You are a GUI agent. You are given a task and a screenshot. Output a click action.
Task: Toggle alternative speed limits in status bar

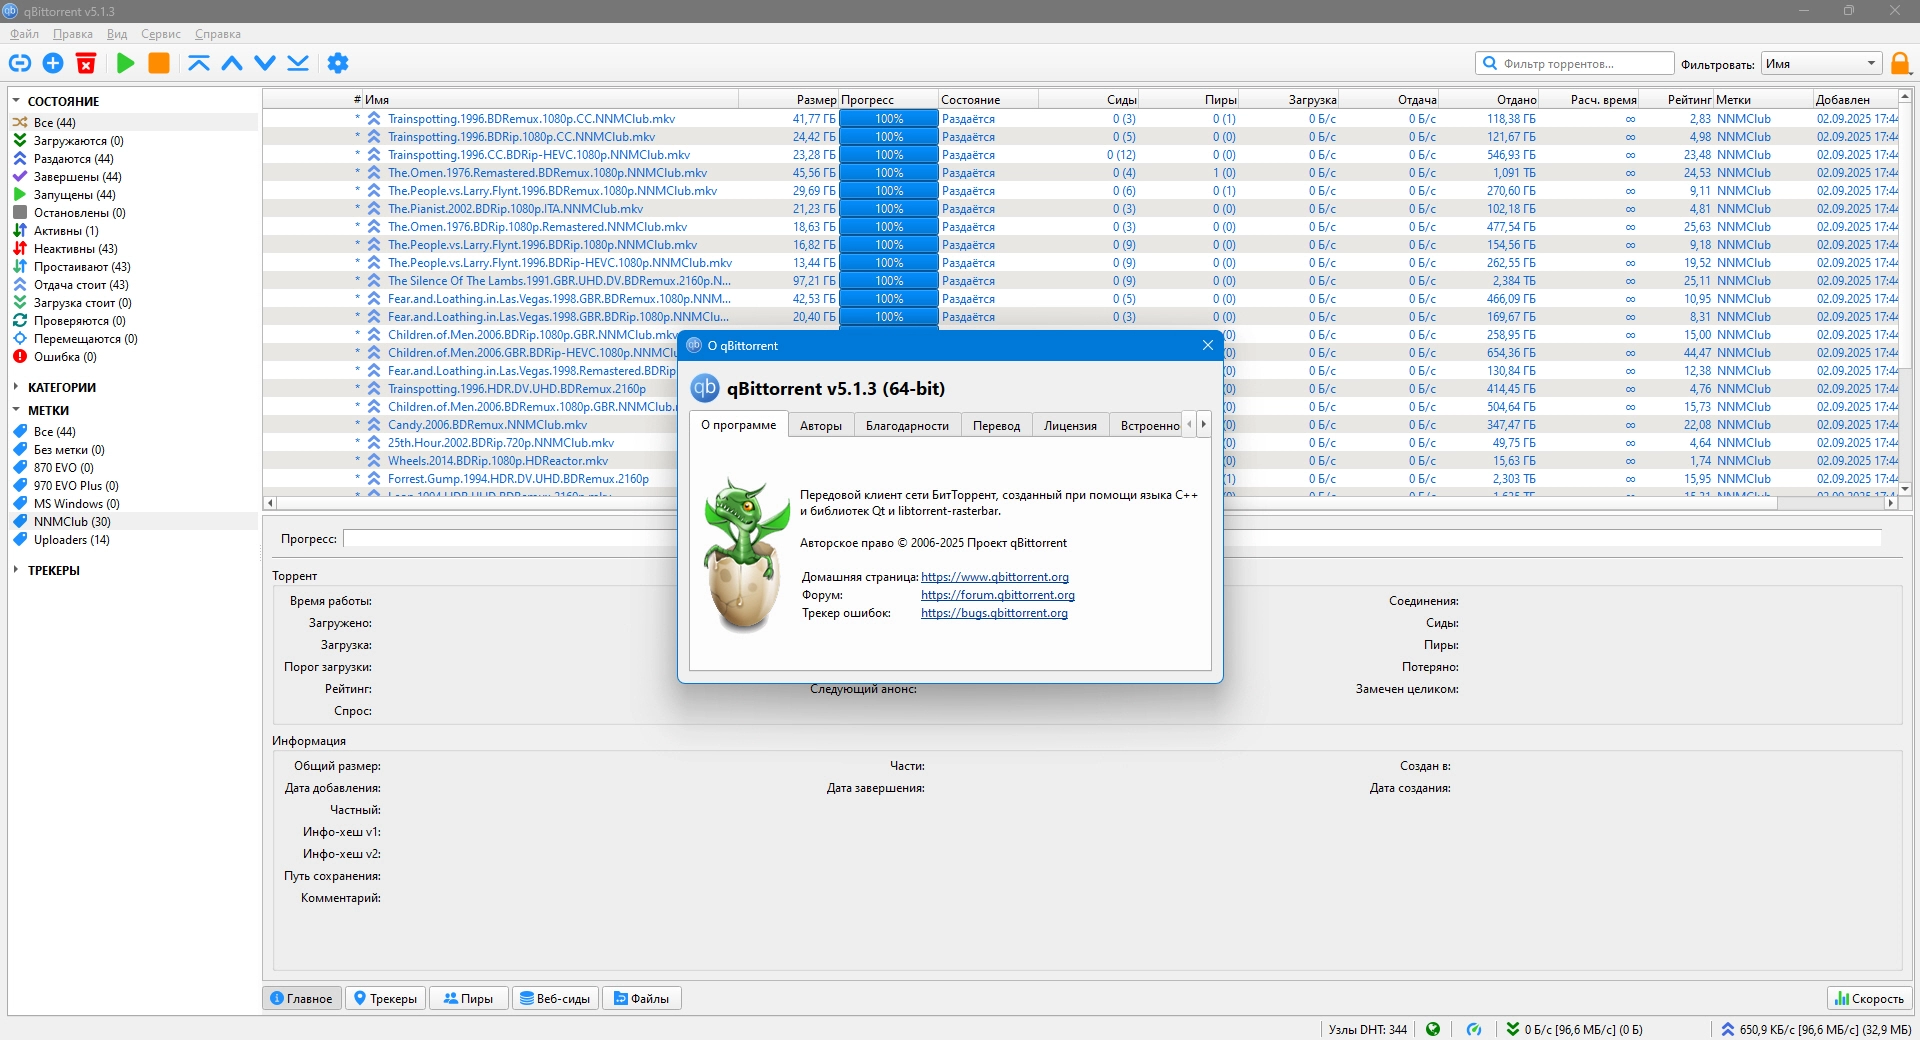point(1474,1029)
